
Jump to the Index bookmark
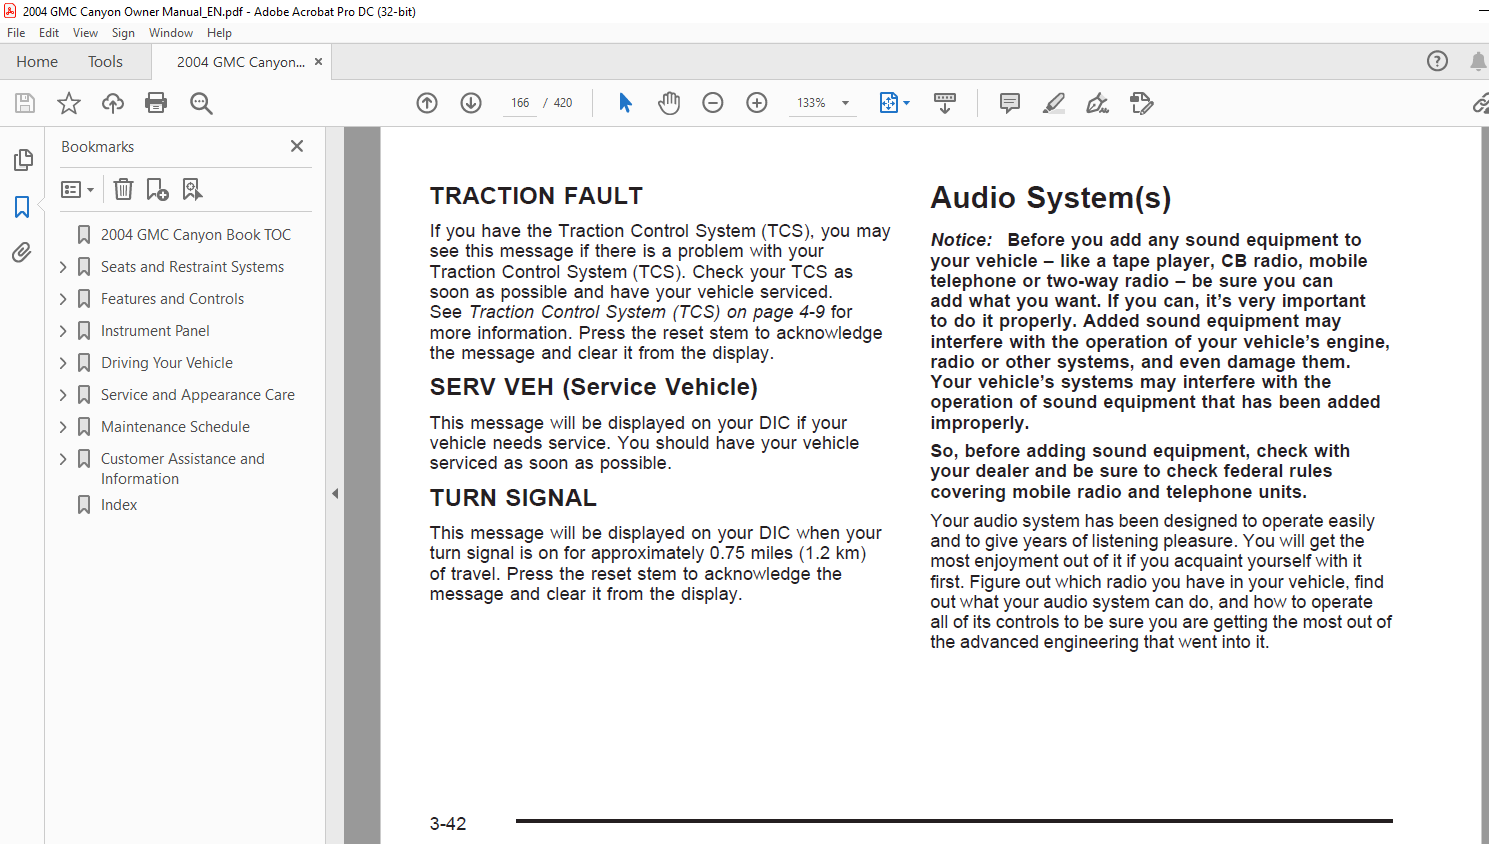click(119, 505)
